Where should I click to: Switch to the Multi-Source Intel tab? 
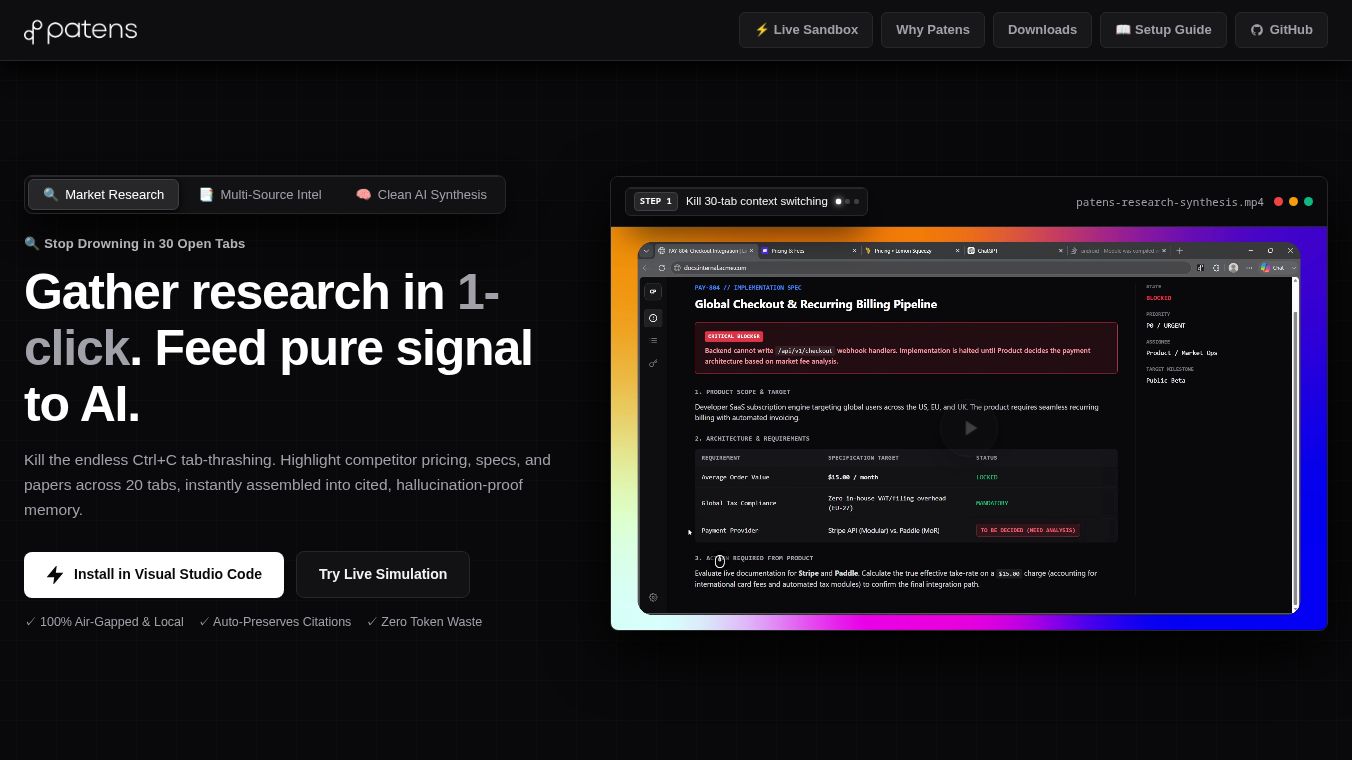(260, 195)
